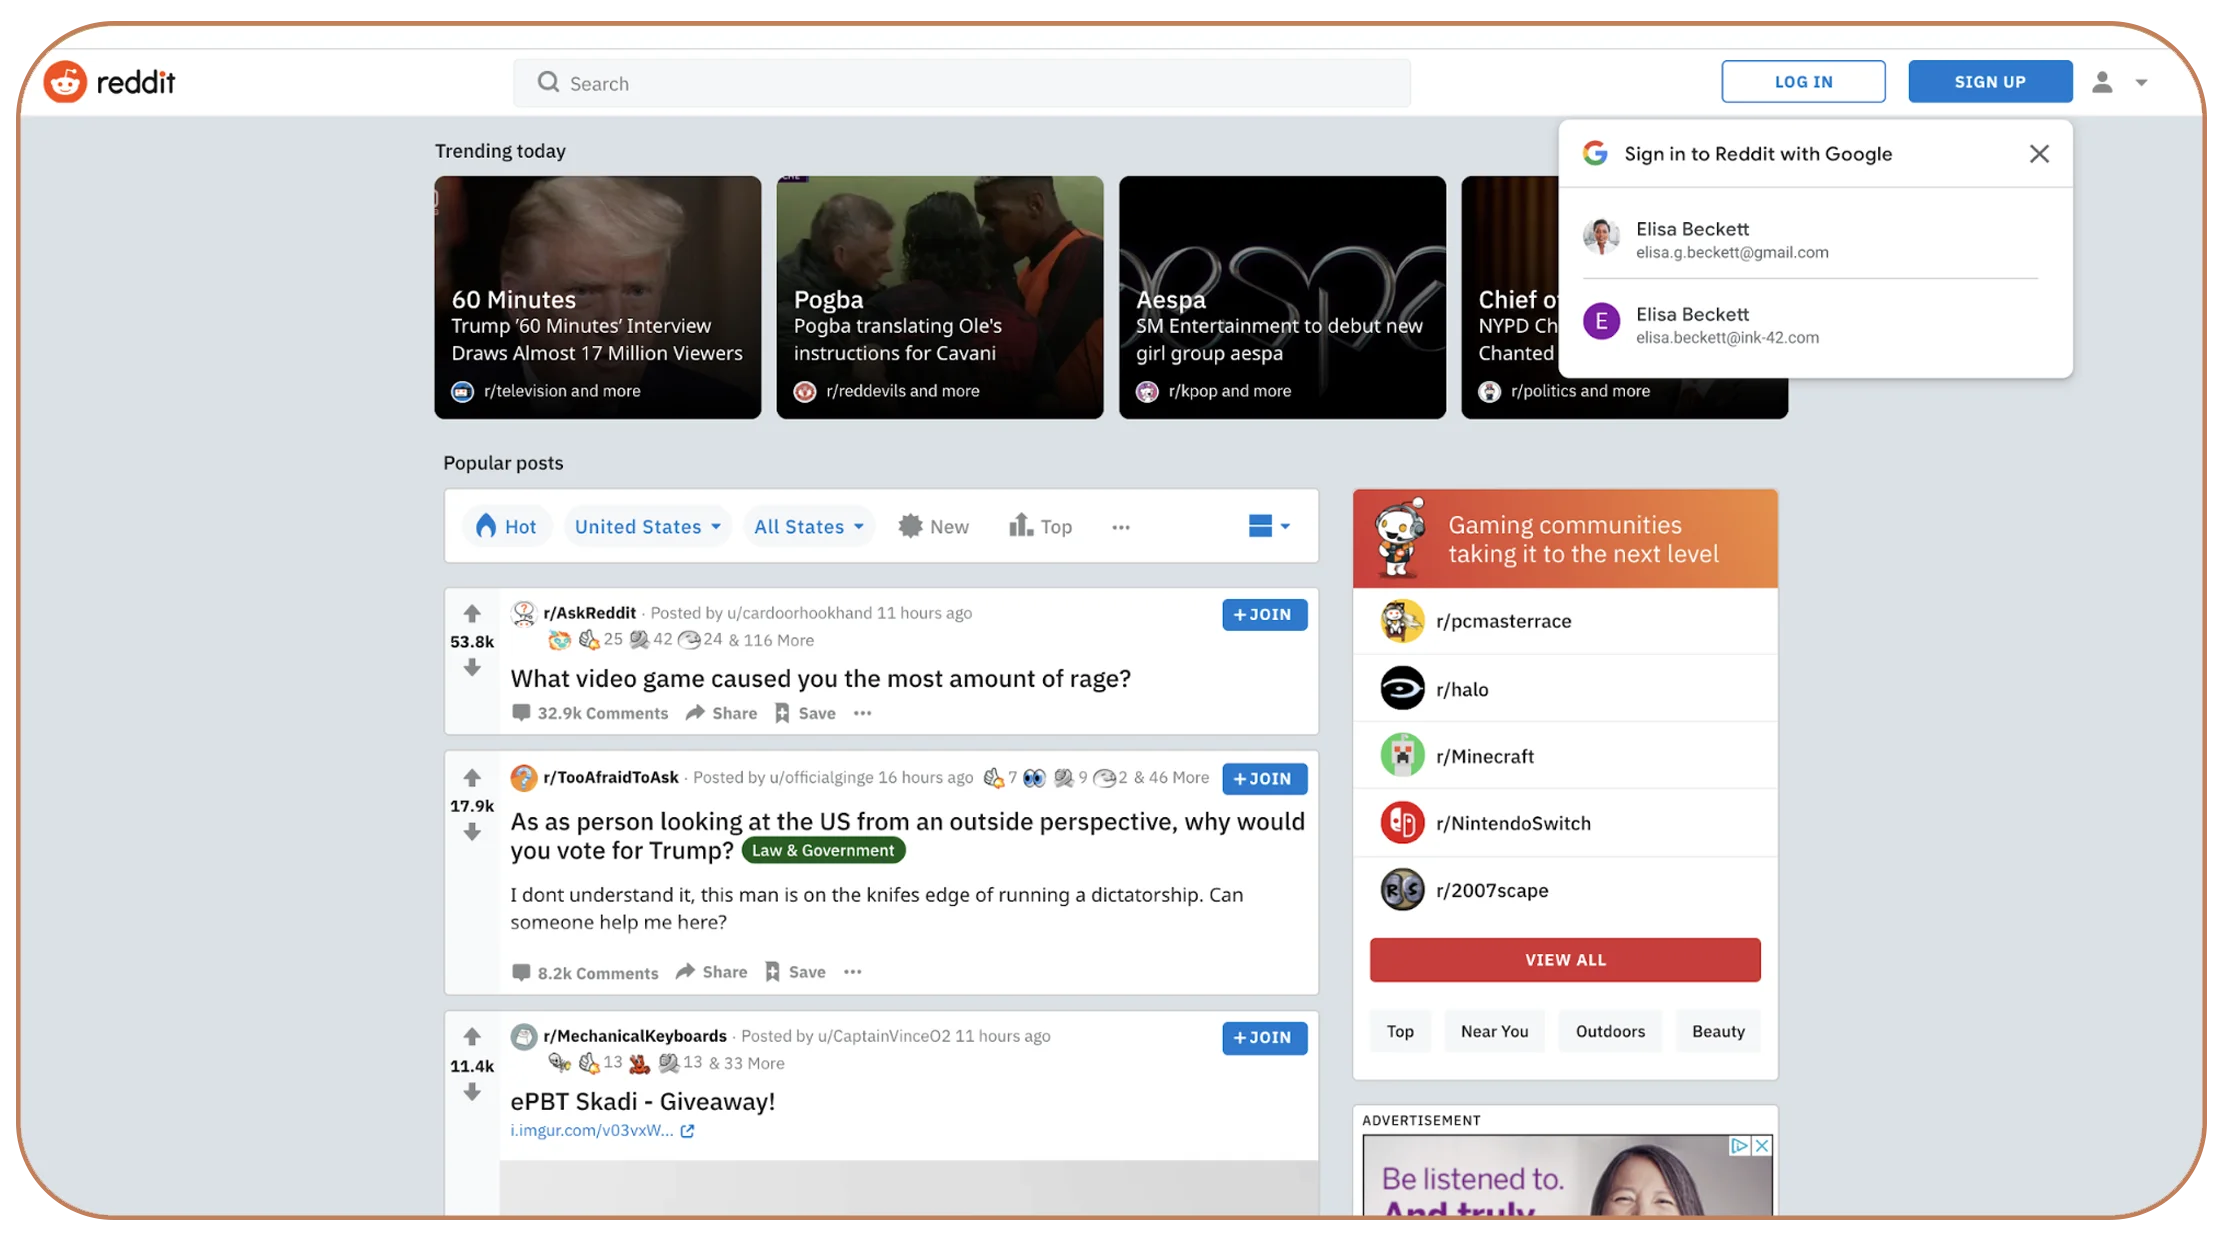The image size is (2223, 1240).
Task: Close the advertisement with X icon
Action: [1762, 1146]
